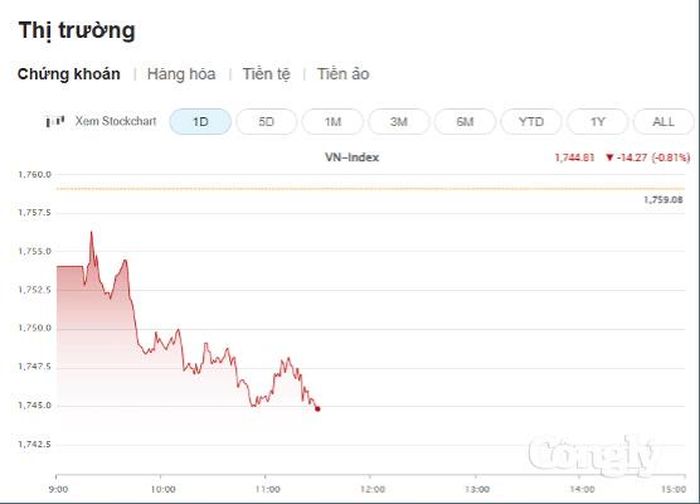Click the red last-price dot on chart
This screenshot has width=700, height=504.
(x=317, y=408)
